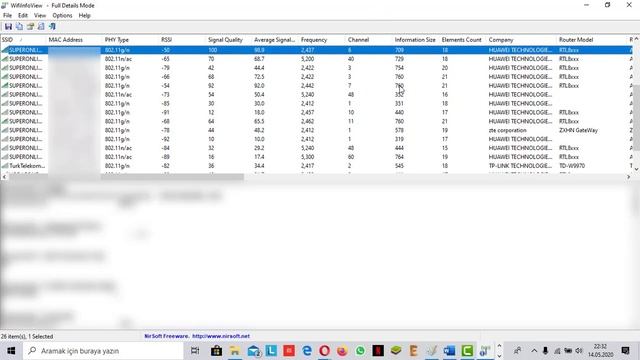Click the frequency cell '5,300'
640x360 pixels.
(x=307, y=157)
